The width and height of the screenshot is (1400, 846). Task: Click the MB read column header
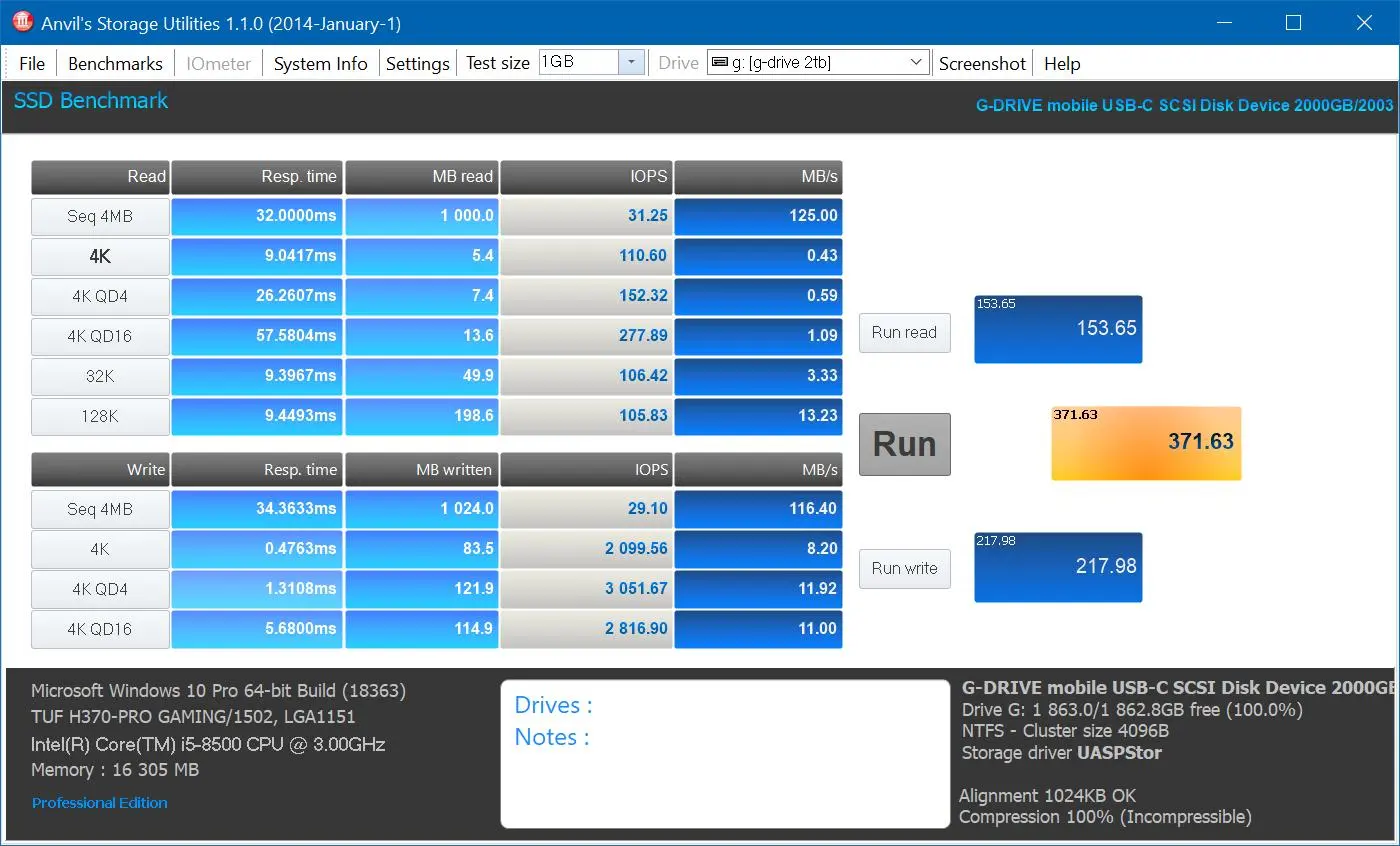point(422,177)
